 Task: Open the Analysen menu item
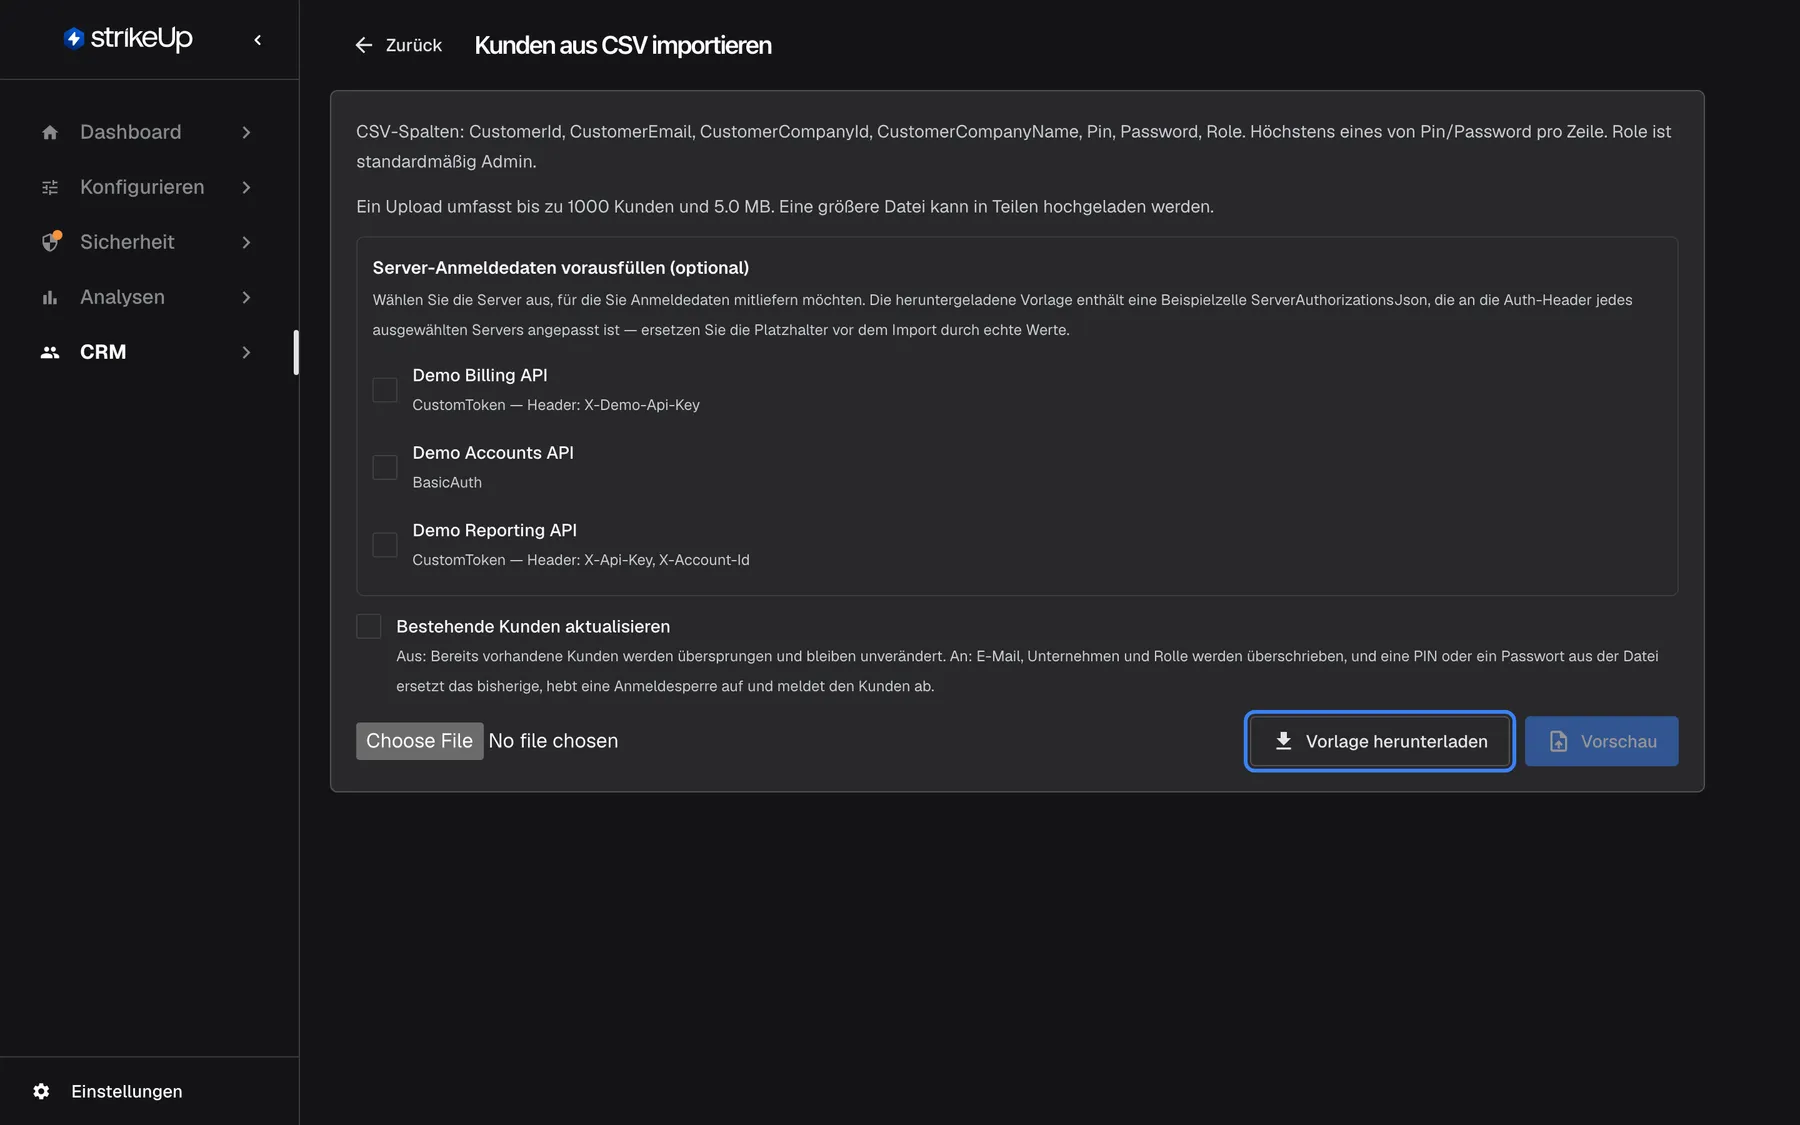(x=149, y=297)
